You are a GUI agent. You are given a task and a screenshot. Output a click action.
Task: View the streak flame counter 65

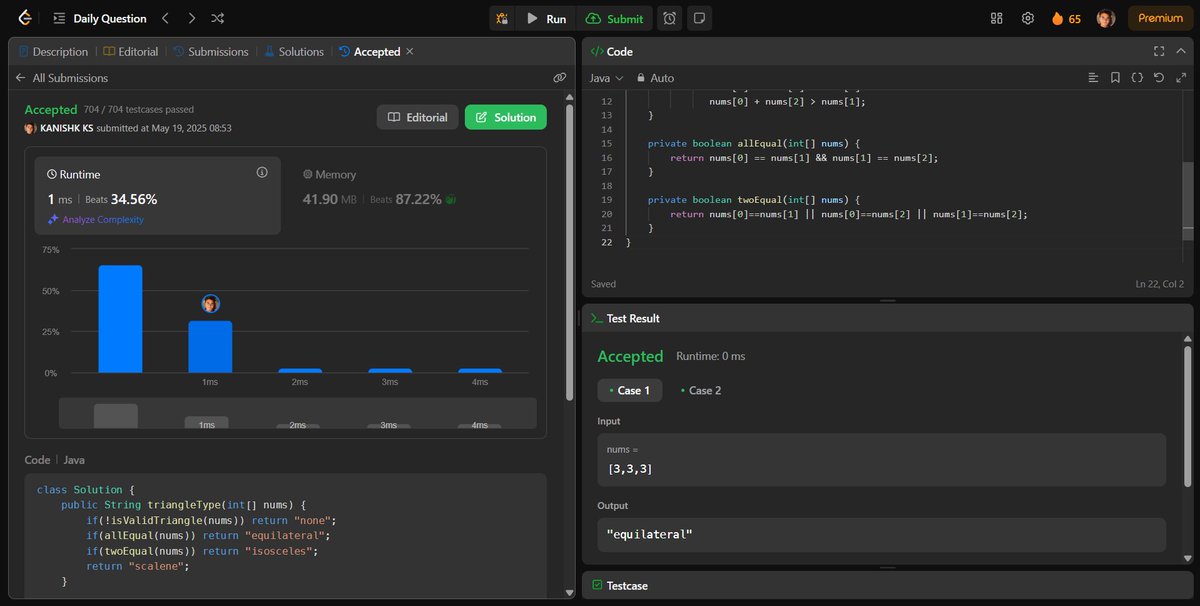coord(1066,18)
